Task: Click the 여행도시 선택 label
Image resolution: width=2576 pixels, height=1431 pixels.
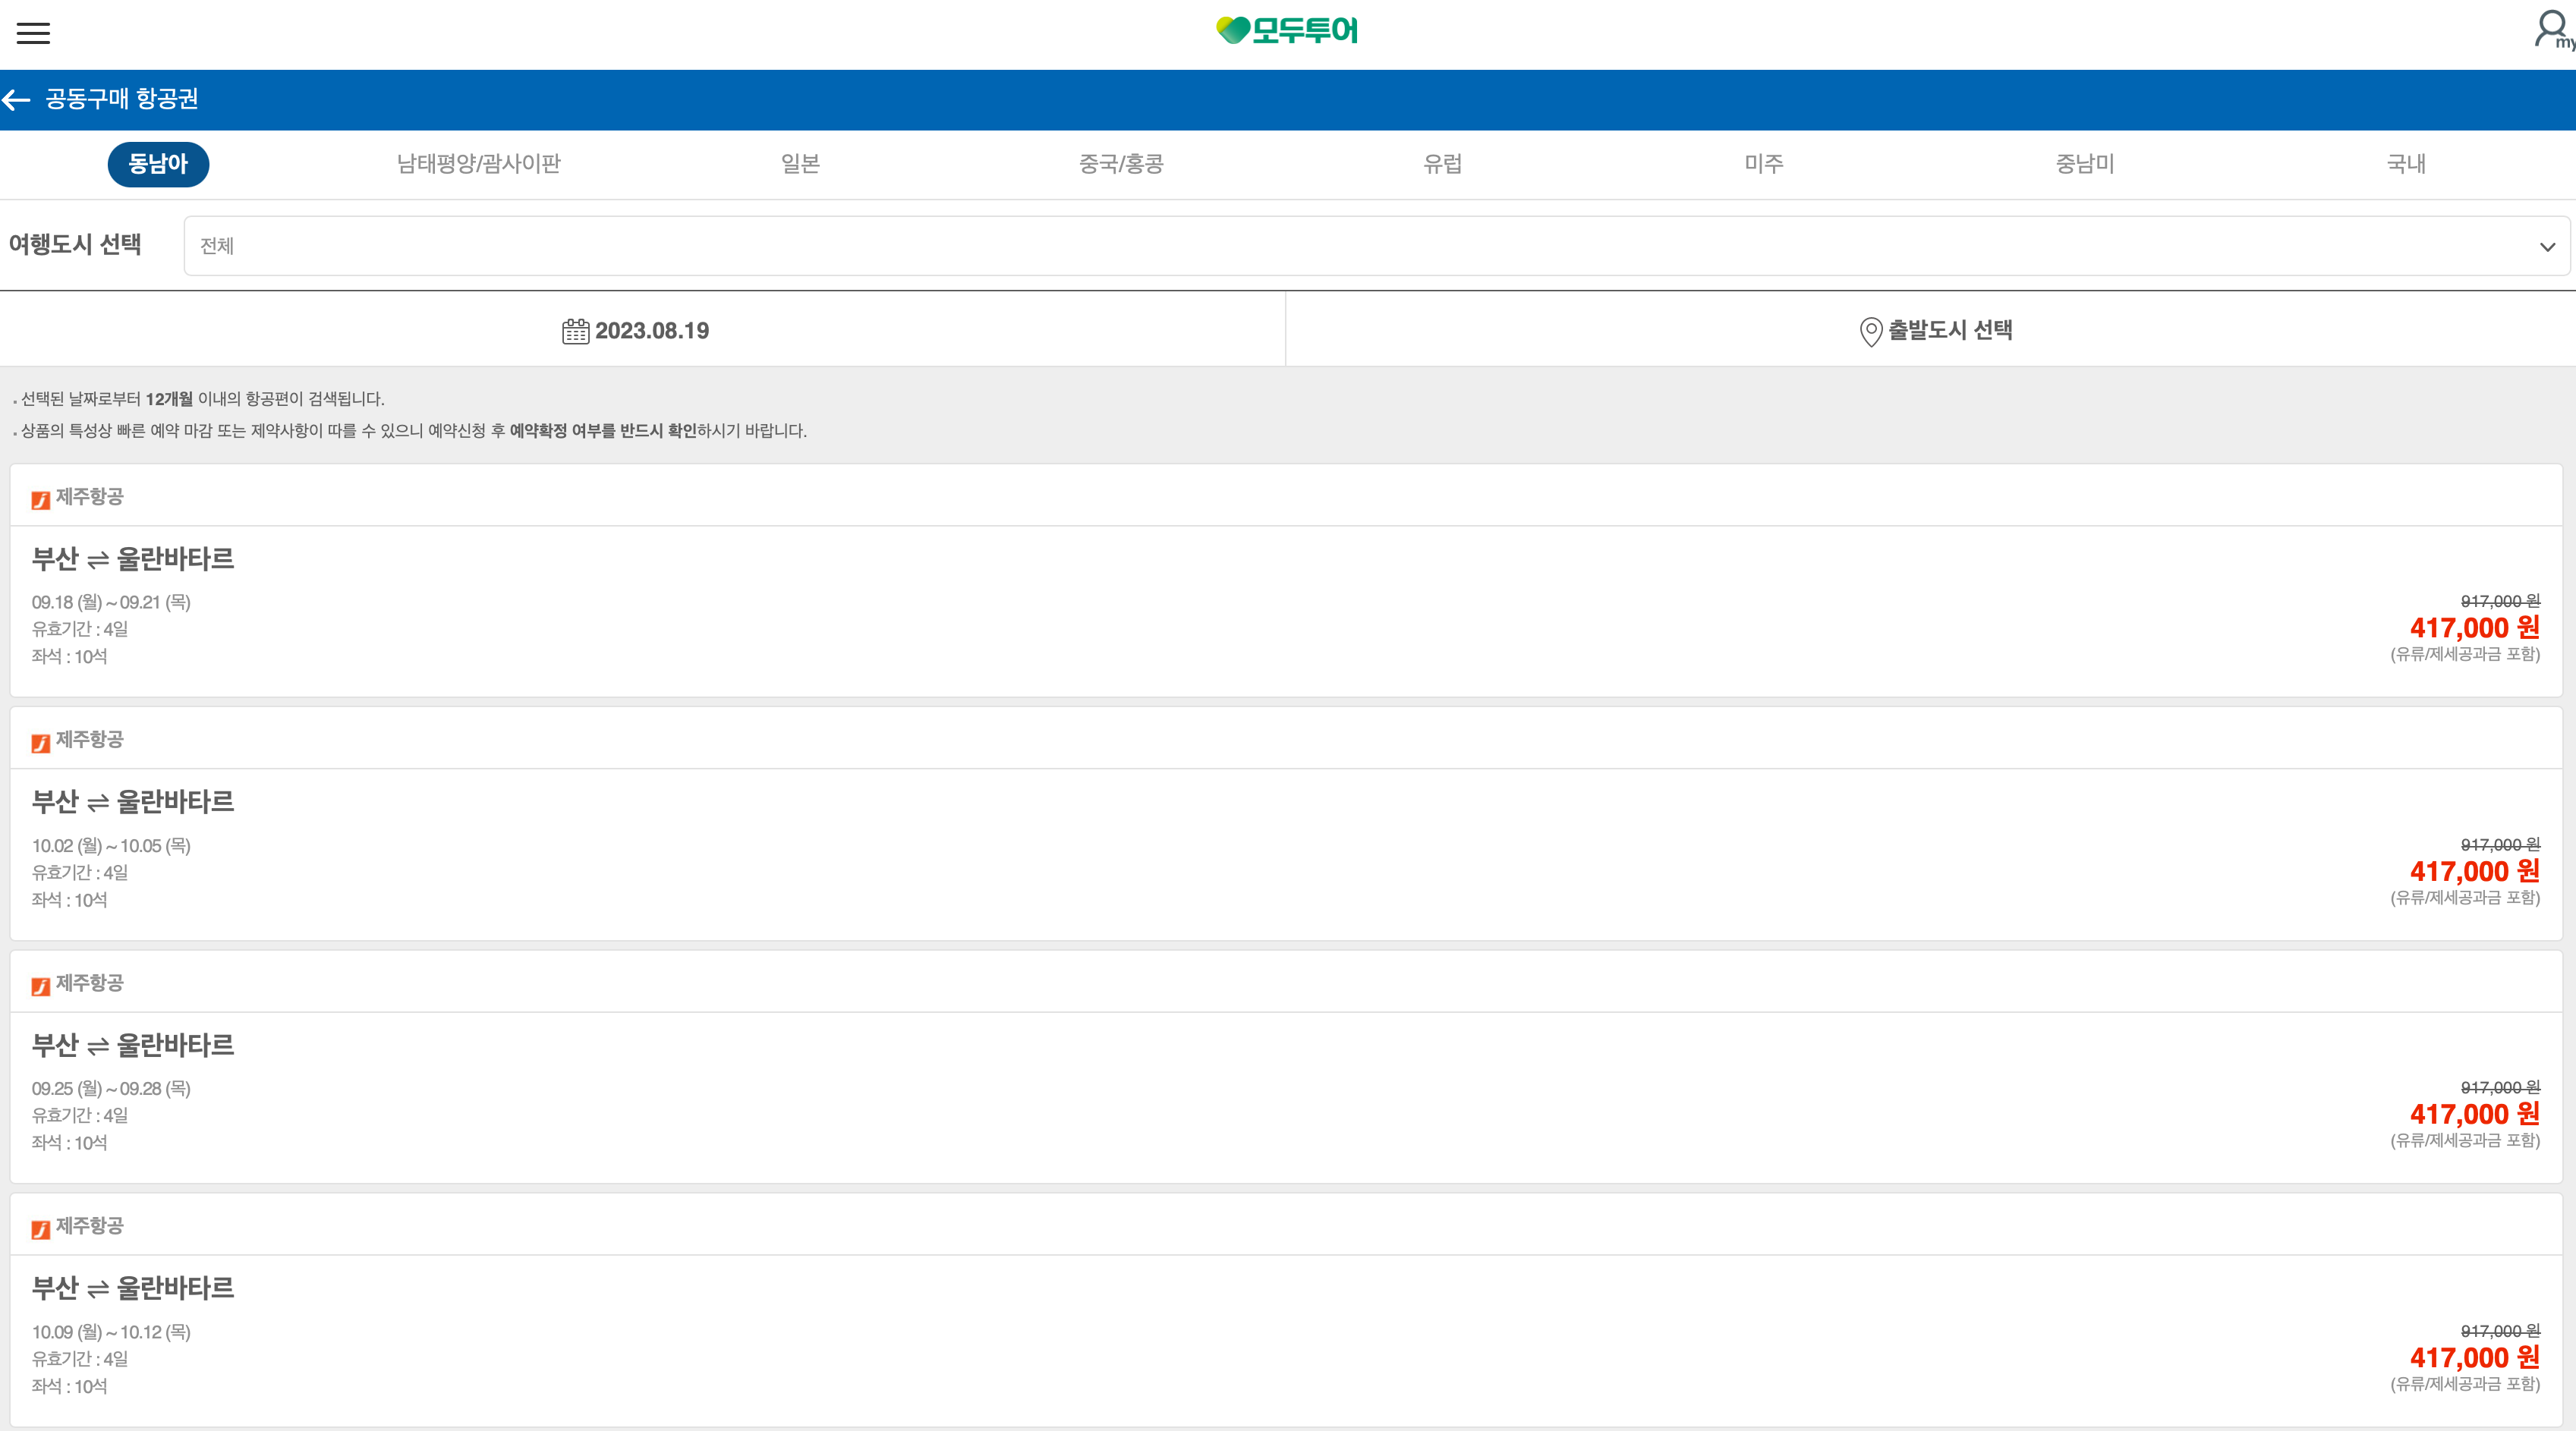Action: [x=75, y=245]
